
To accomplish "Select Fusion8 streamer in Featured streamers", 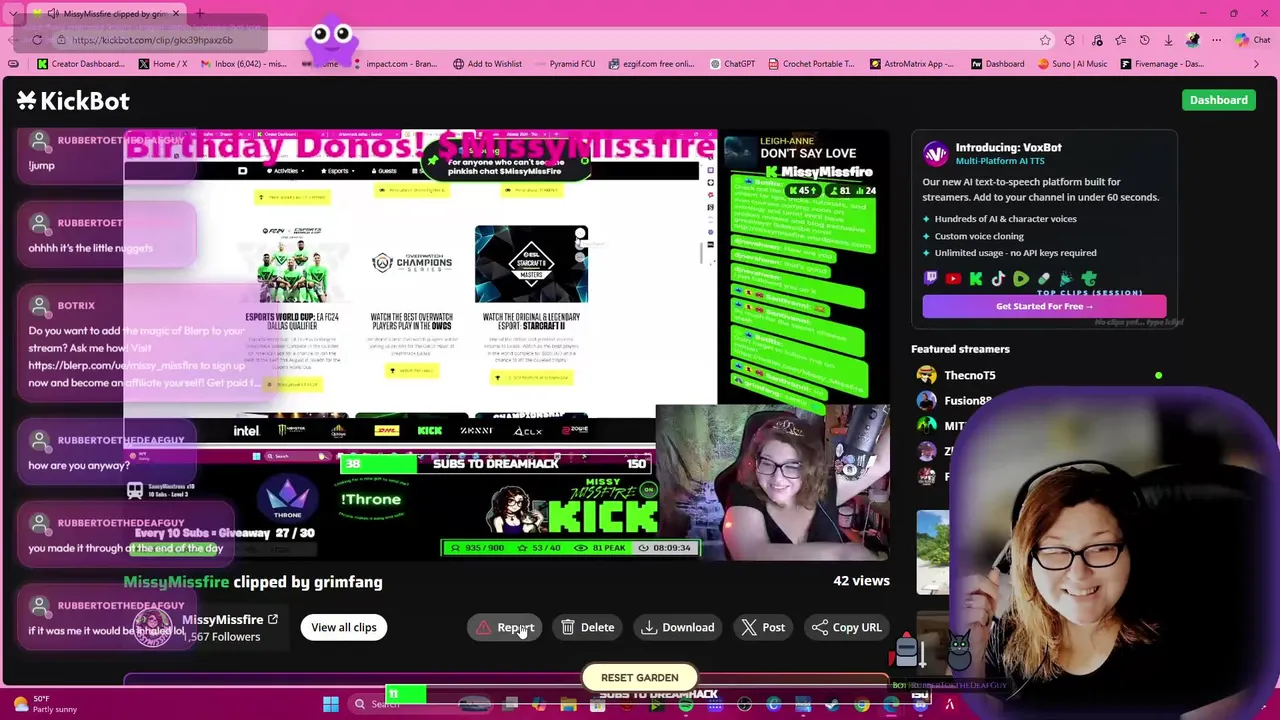I will pos(967,400).
